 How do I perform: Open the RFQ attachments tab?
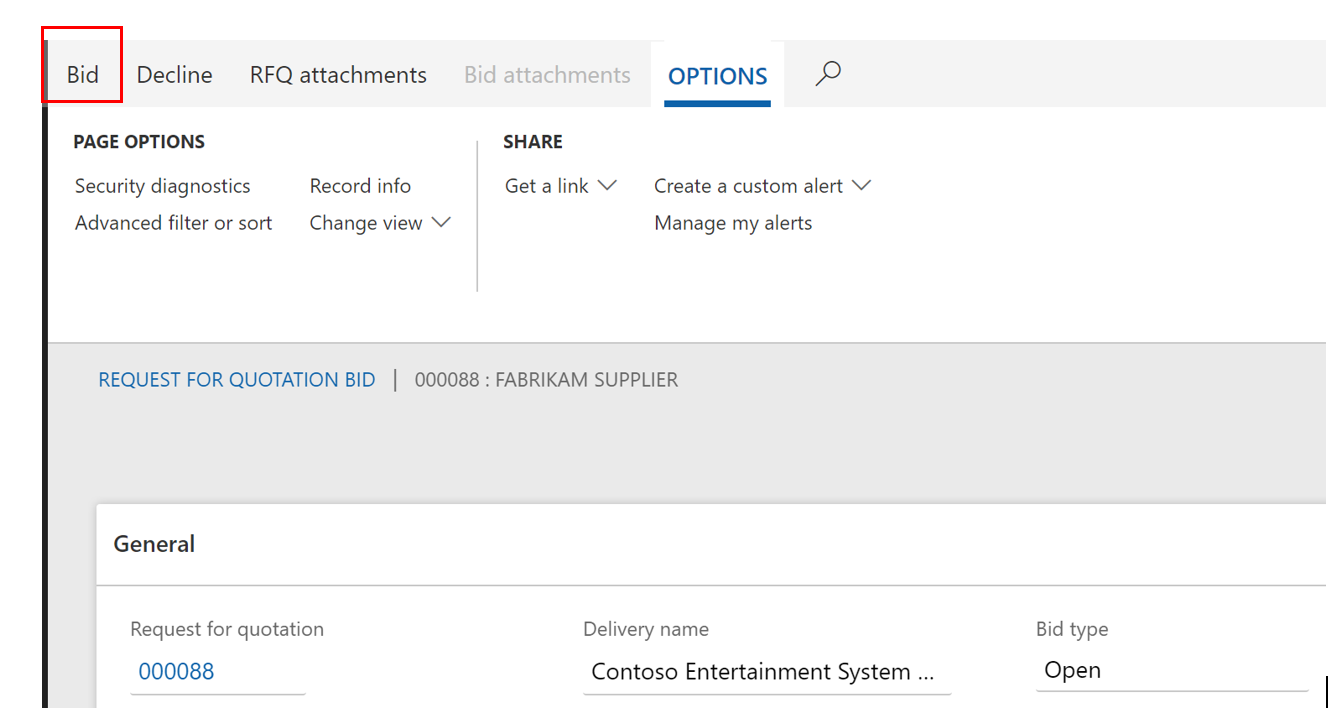pos(338,75)
